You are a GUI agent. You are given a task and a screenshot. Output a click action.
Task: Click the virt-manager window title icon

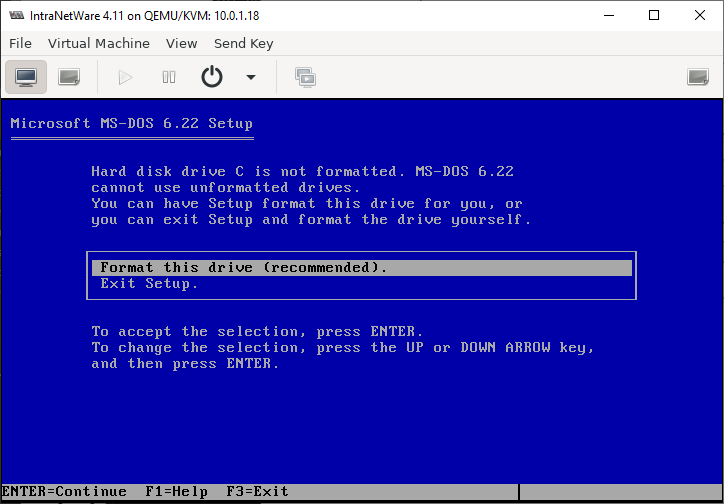click(x=17, y=15)
